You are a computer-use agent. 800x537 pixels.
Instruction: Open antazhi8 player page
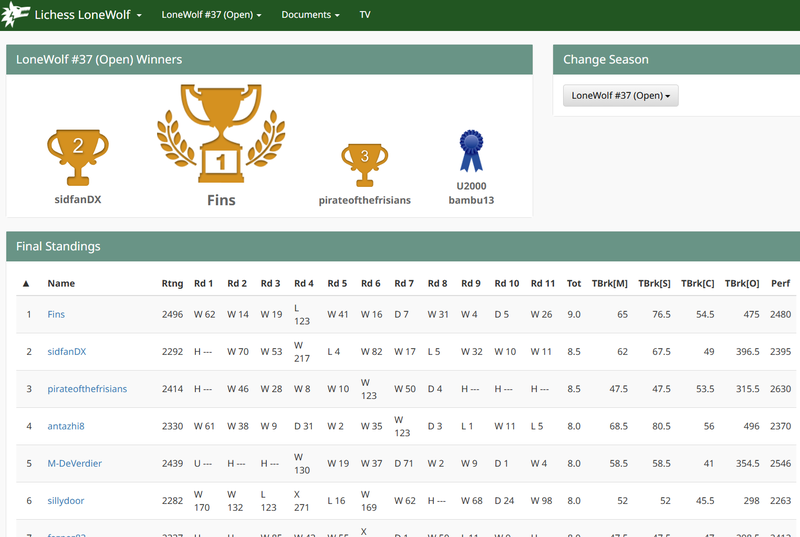click(x=66, y=426)
